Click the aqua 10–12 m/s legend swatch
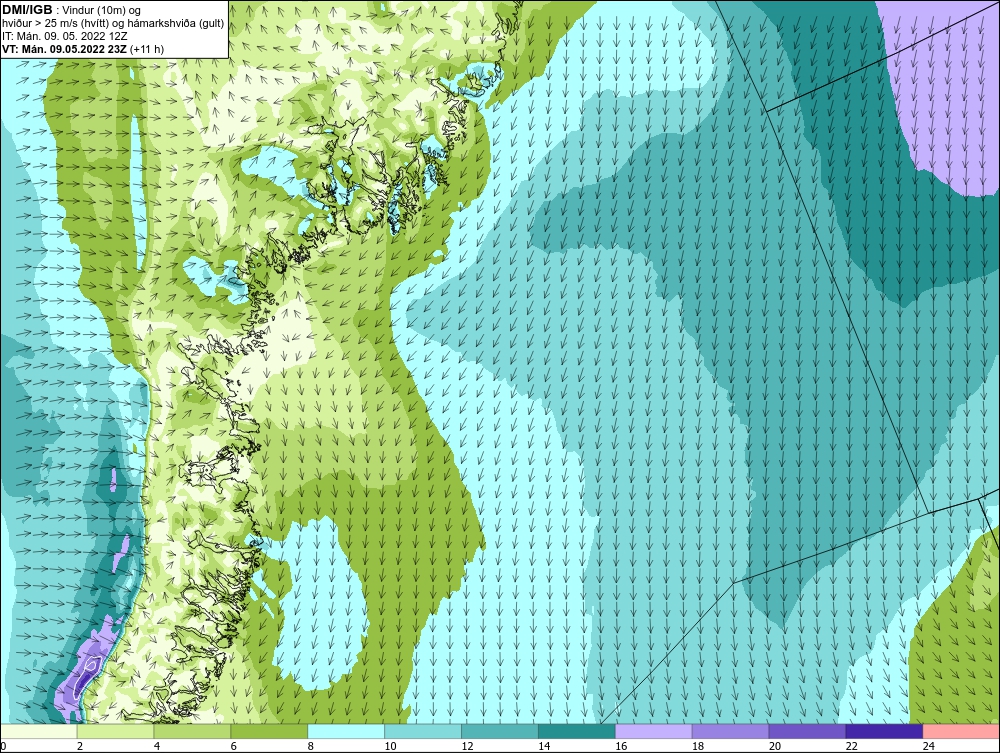1000x753 pixels. click(423, 731)
